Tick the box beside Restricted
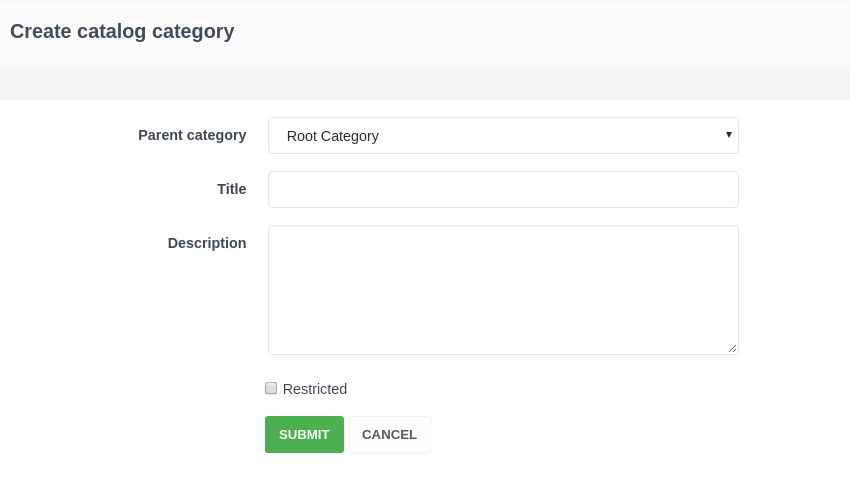 point(271,388)
